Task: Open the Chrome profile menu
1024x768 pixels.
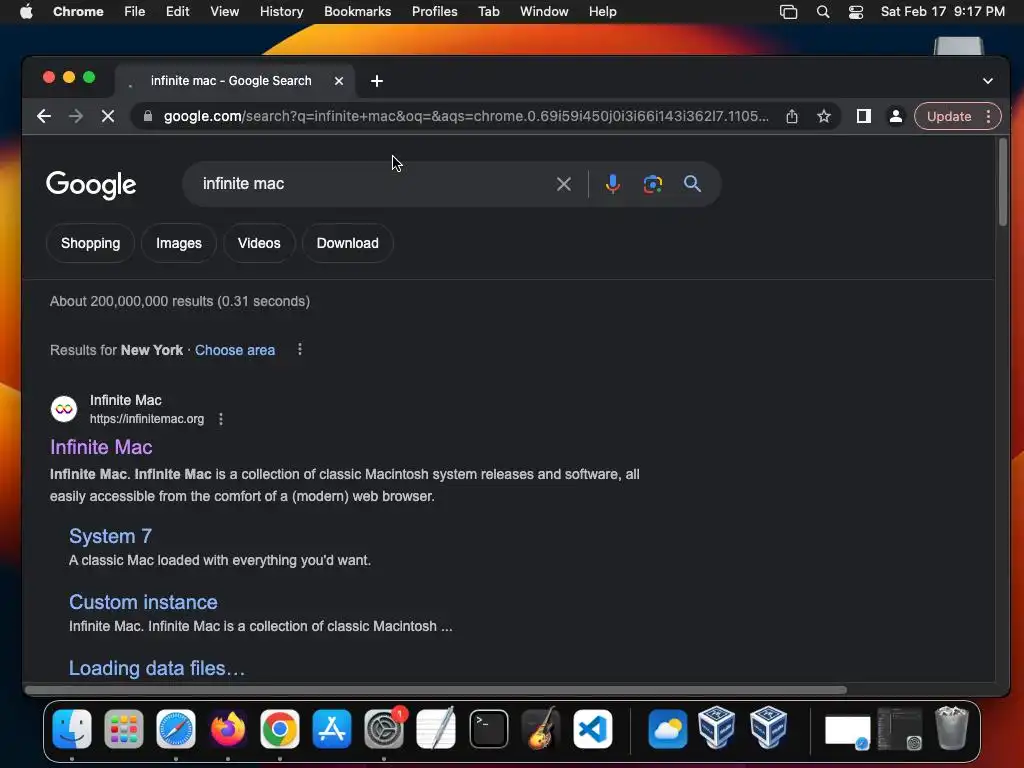Action: coord(895,116)
